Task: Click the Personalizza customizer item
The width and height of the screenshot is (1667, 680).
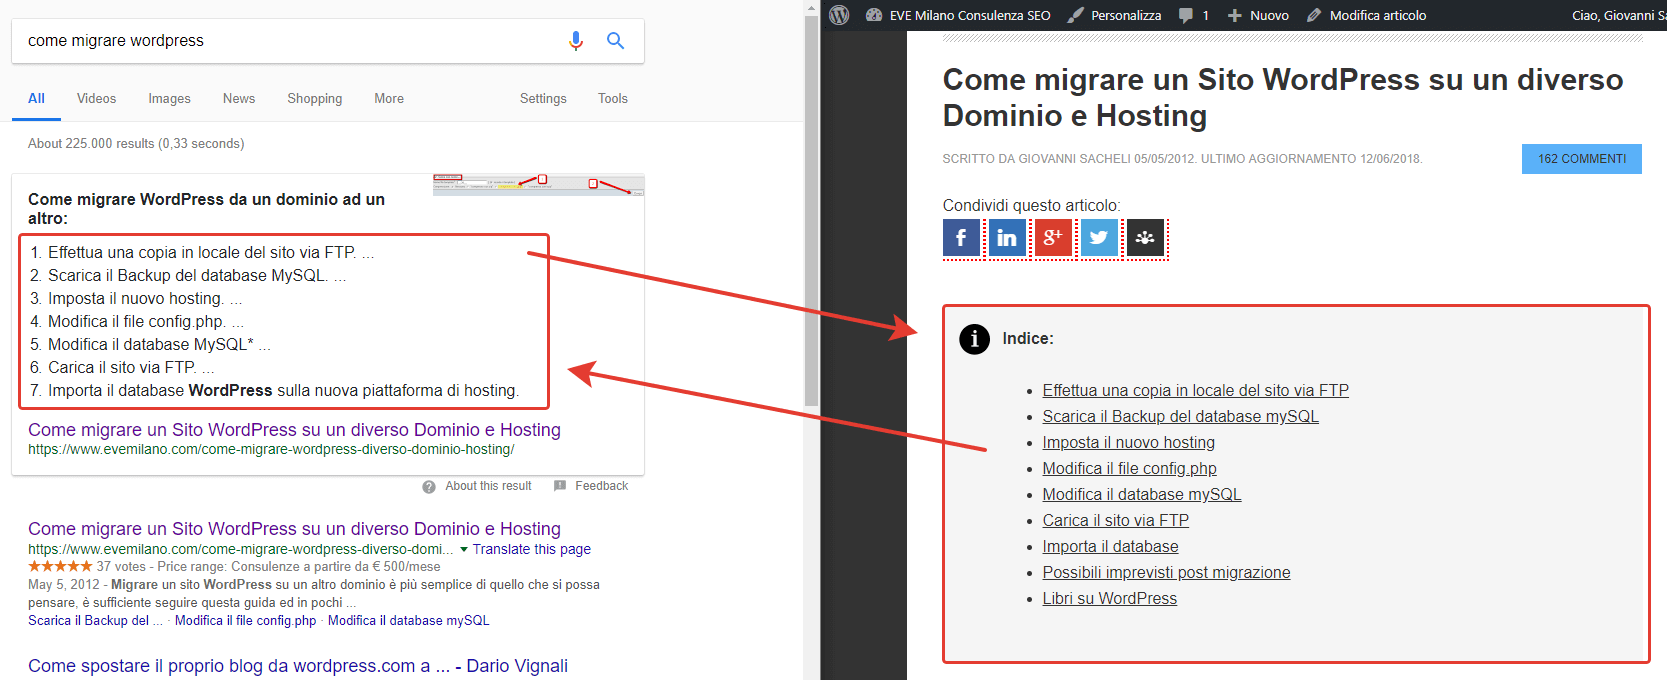Action: [x=1114, y=15]
